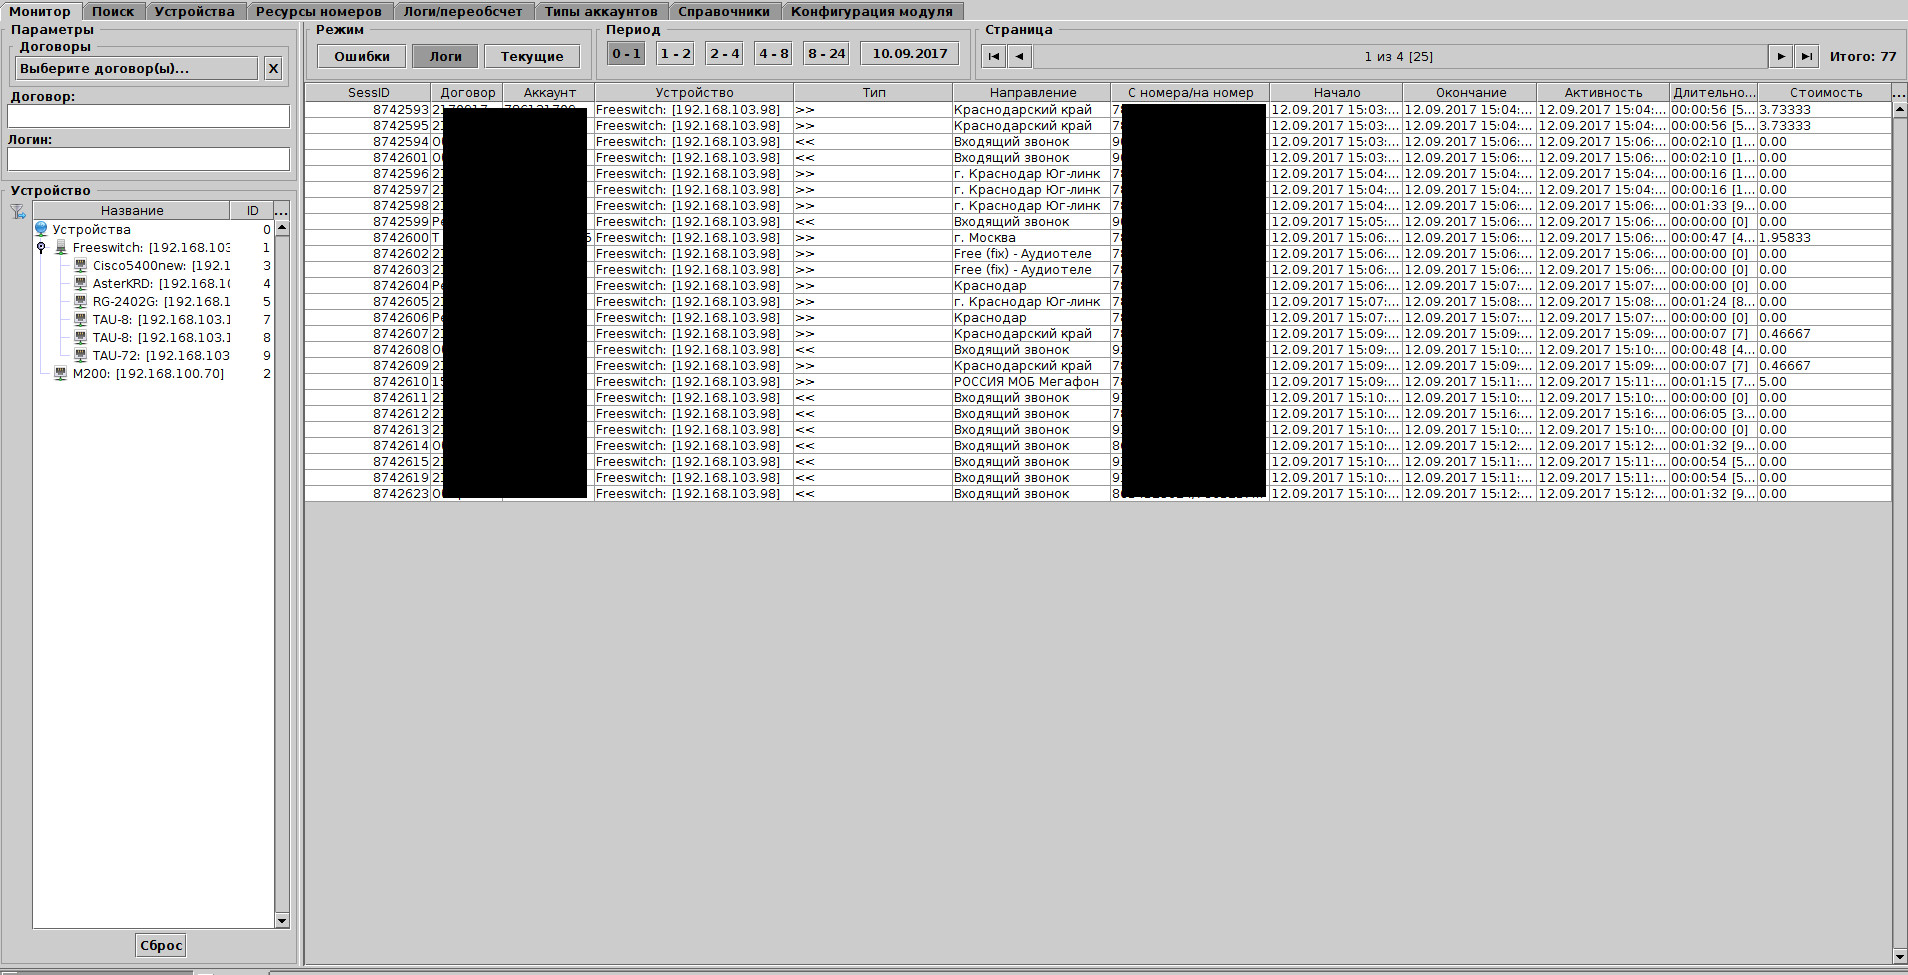Viewport: 1908px width, 975px height.
Task: Clear the selected contracts with X
Action: [x=273, y=68]
